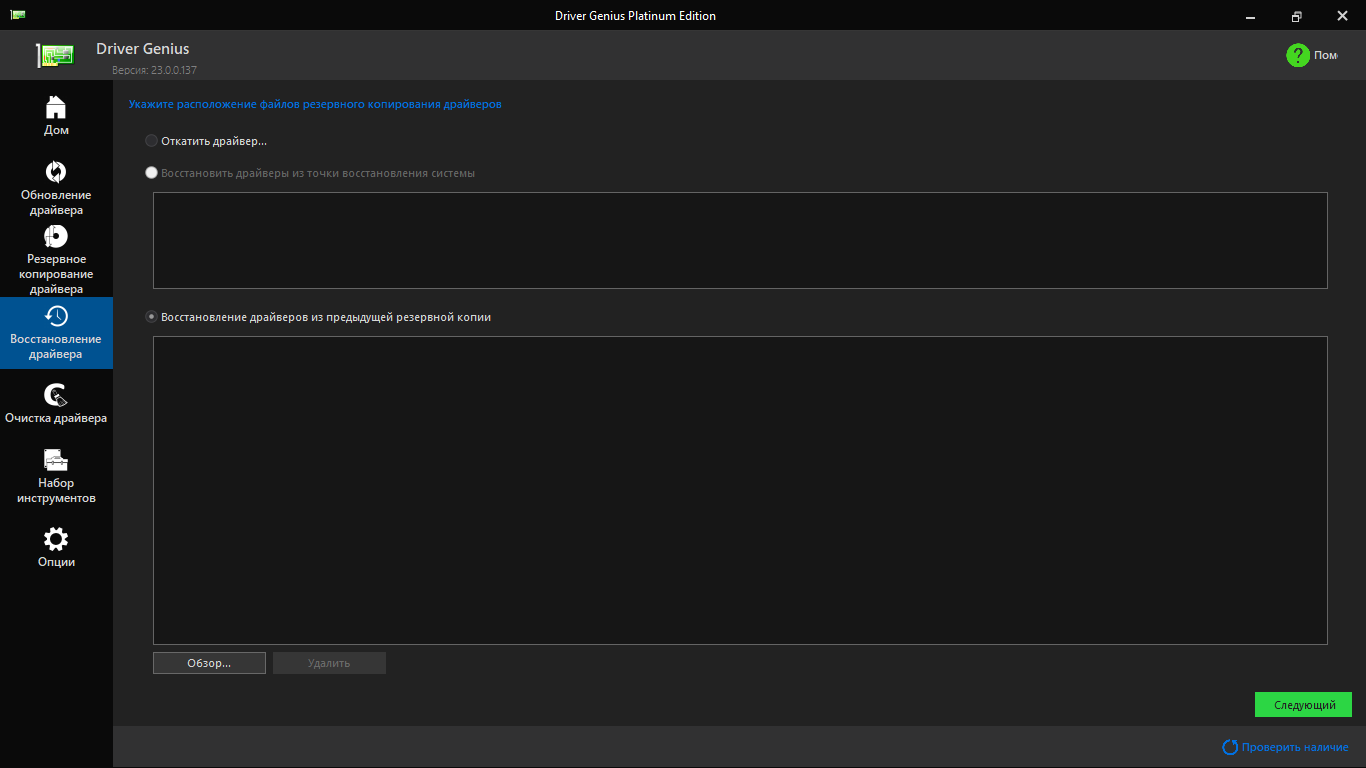1366x768 pixels.
Task: Close the Driver Genius window
Action: click(x=1343, y=15)
